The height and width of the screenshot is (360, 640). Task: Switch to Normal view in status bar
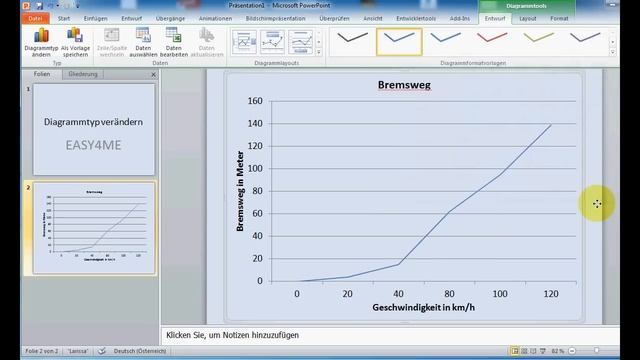click(x=515, y=351)
